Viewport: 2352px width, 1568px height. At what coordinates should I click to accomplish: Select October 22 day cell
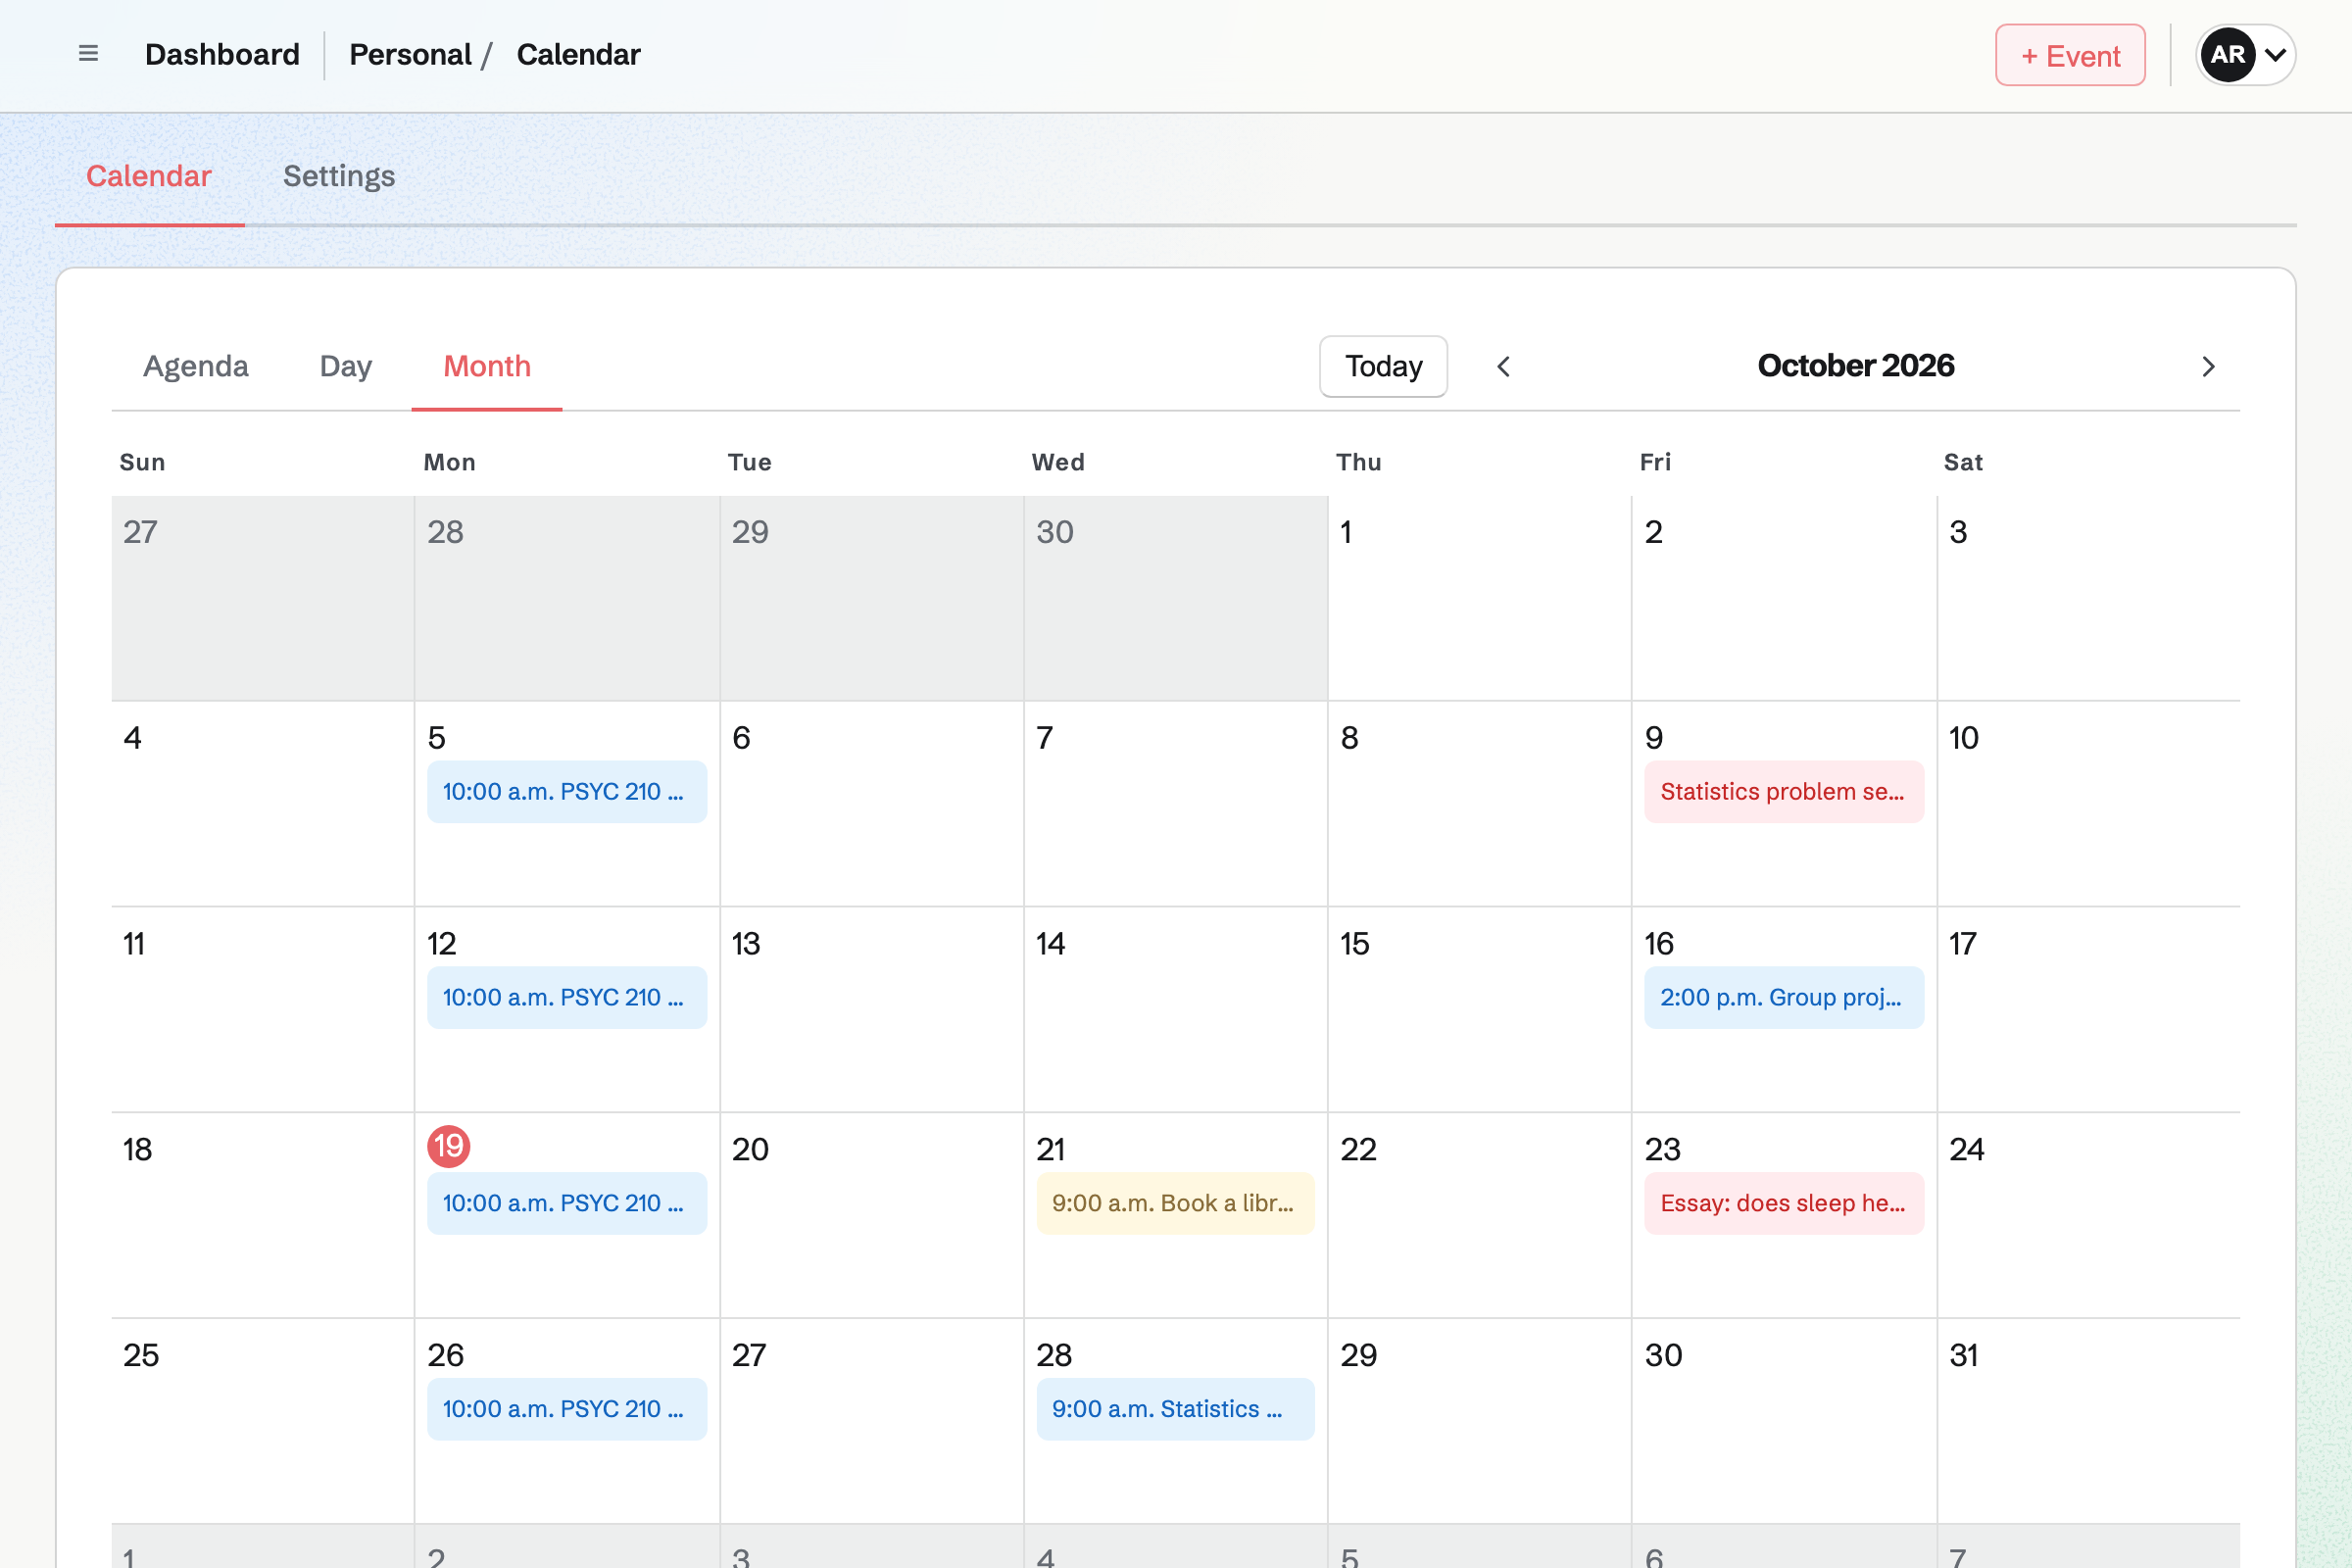[x=1480, y=1215]
